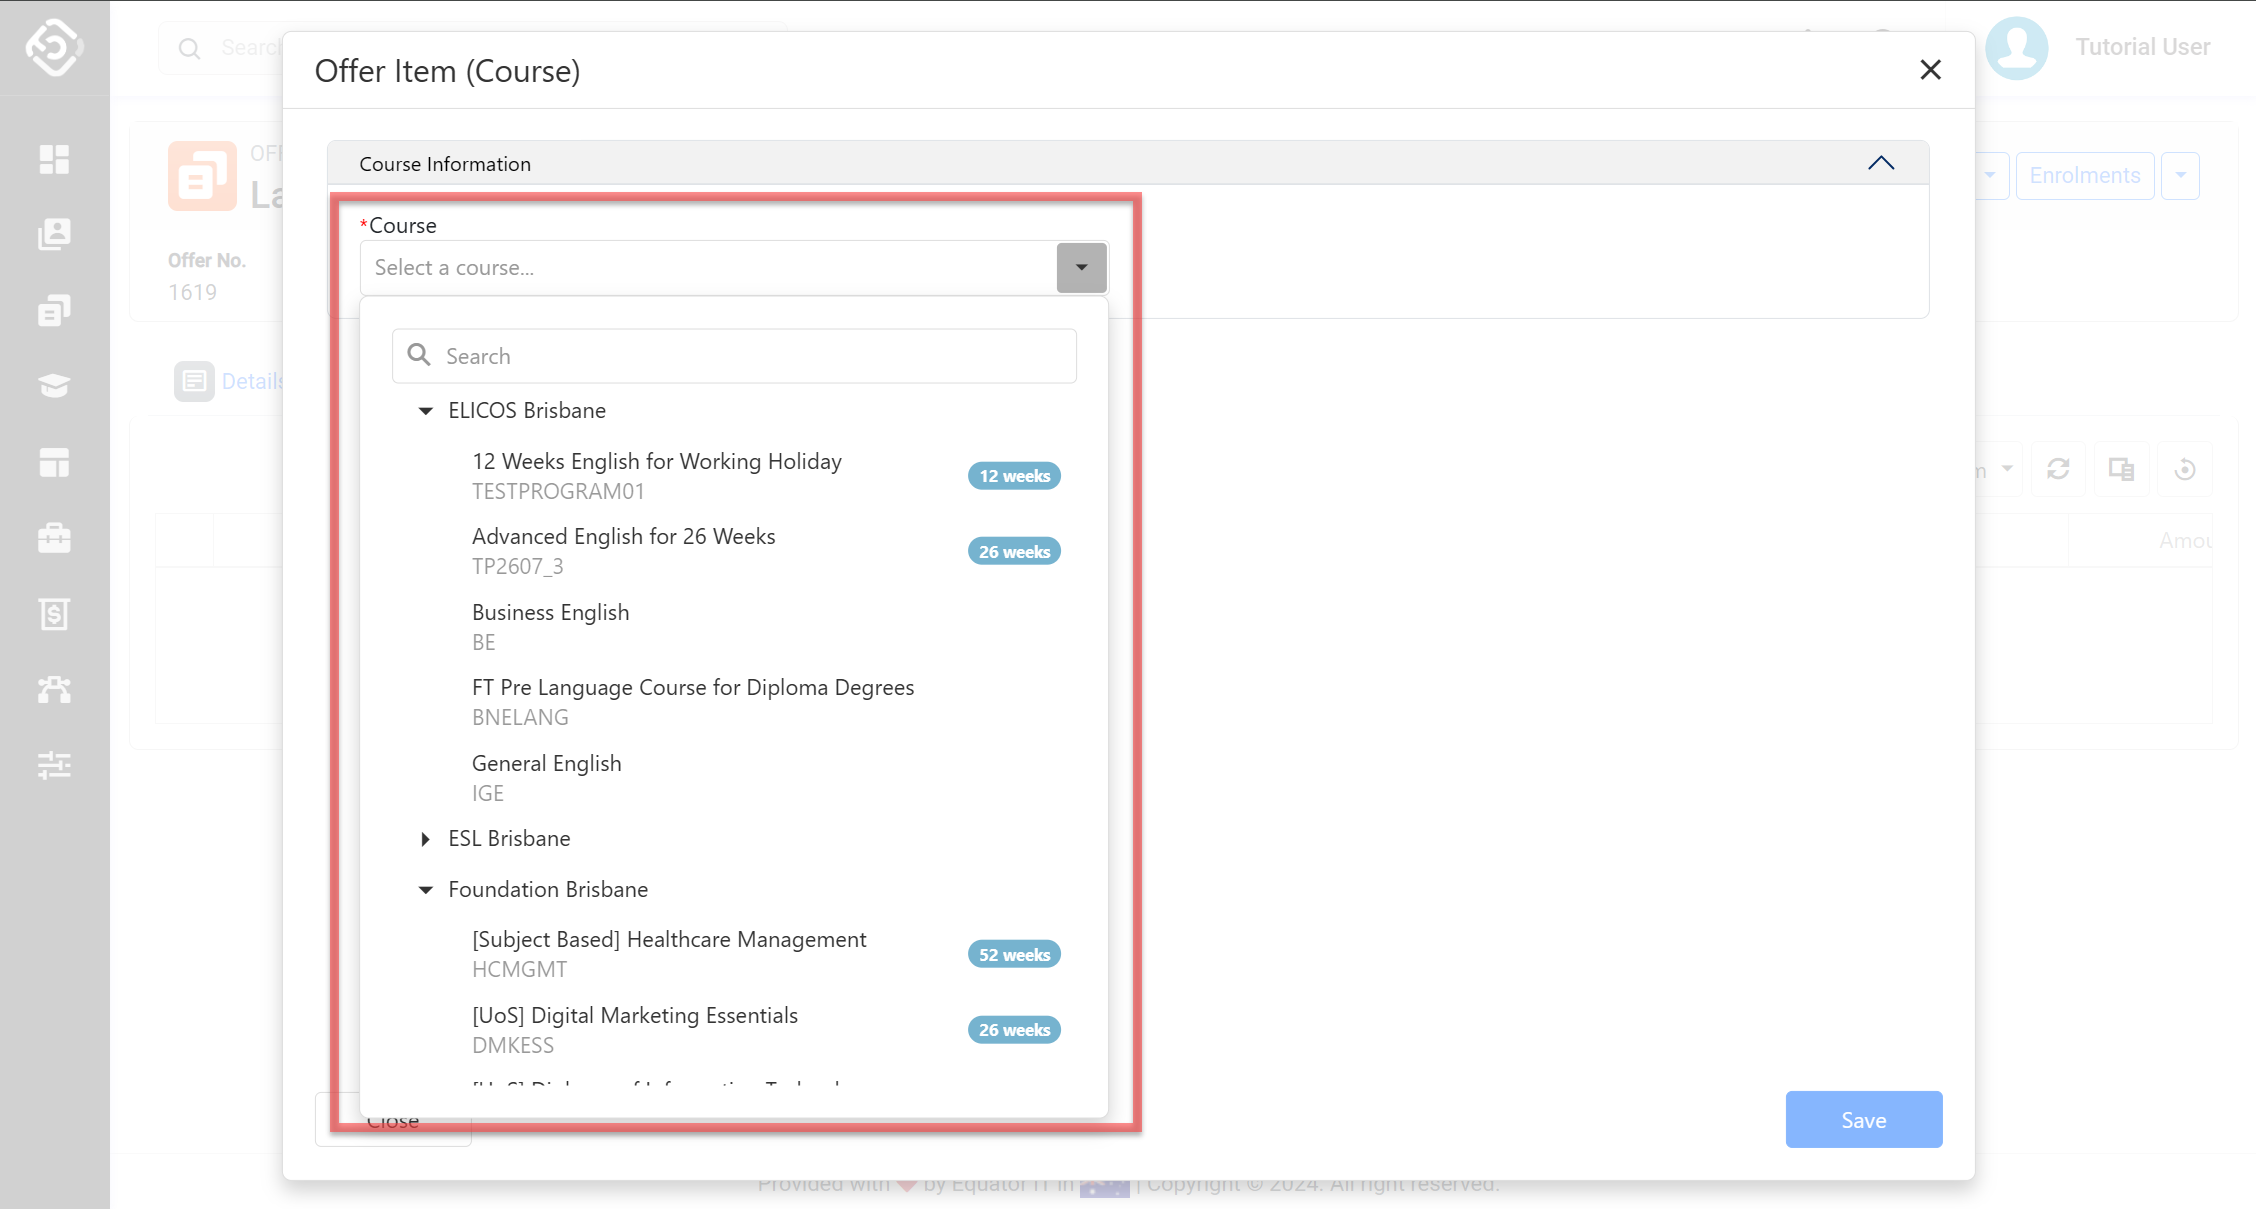Click the Save button
The height and width of the screenshot is (1209, 2256).
[1863, 1119]
